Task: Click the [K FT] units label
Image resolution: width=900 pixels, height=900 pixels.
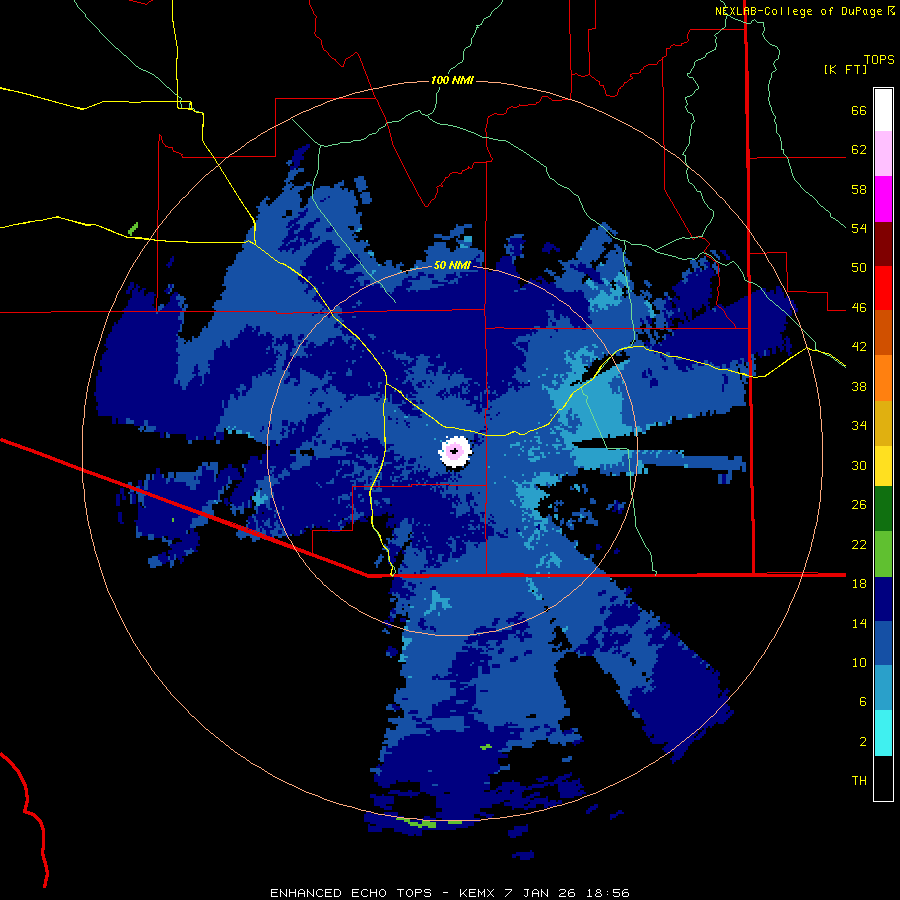Action: click(845, 70)
